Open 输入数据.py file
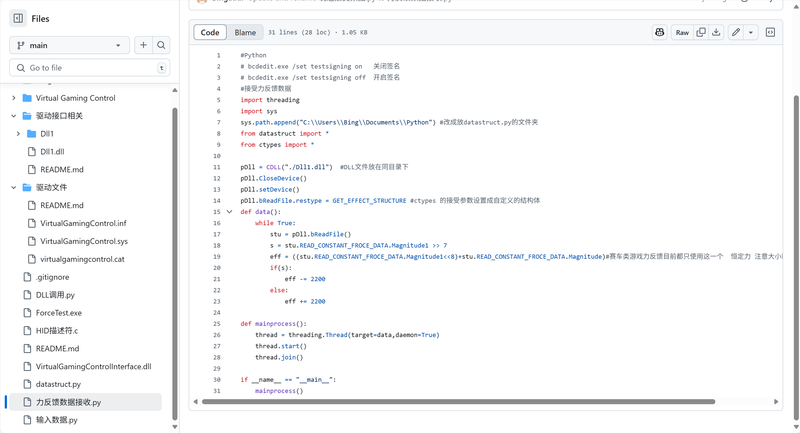The height and width of the screenshot is (433, 800). 57,420
